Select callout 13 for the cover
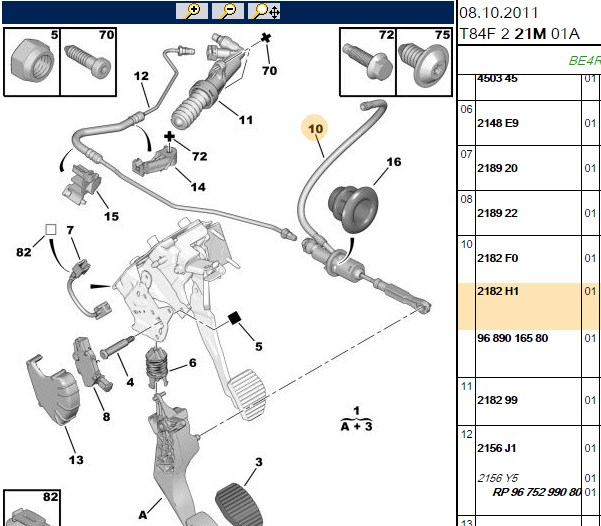The height and width of the screenshot is (526, 601). click(x=76, y=460)
